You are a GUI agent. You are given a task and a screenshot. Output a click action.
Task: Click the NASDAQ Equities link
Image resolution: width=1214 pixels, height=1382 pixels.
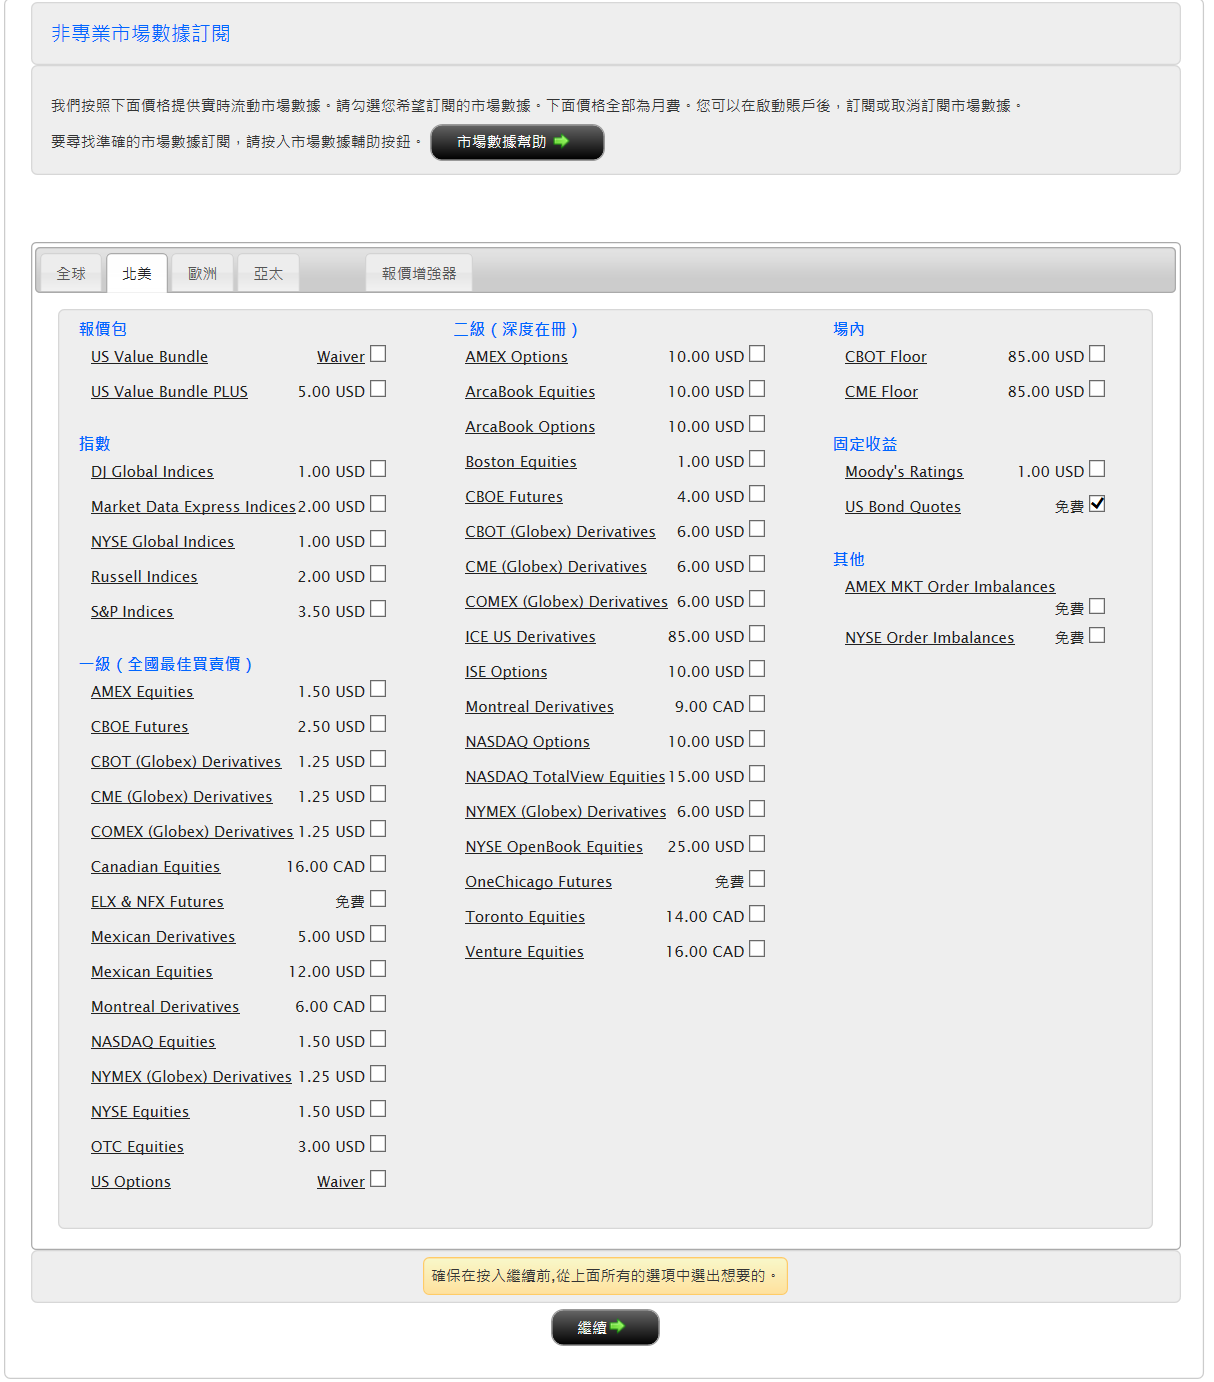pyautogui.click(x=153, y=1042)
